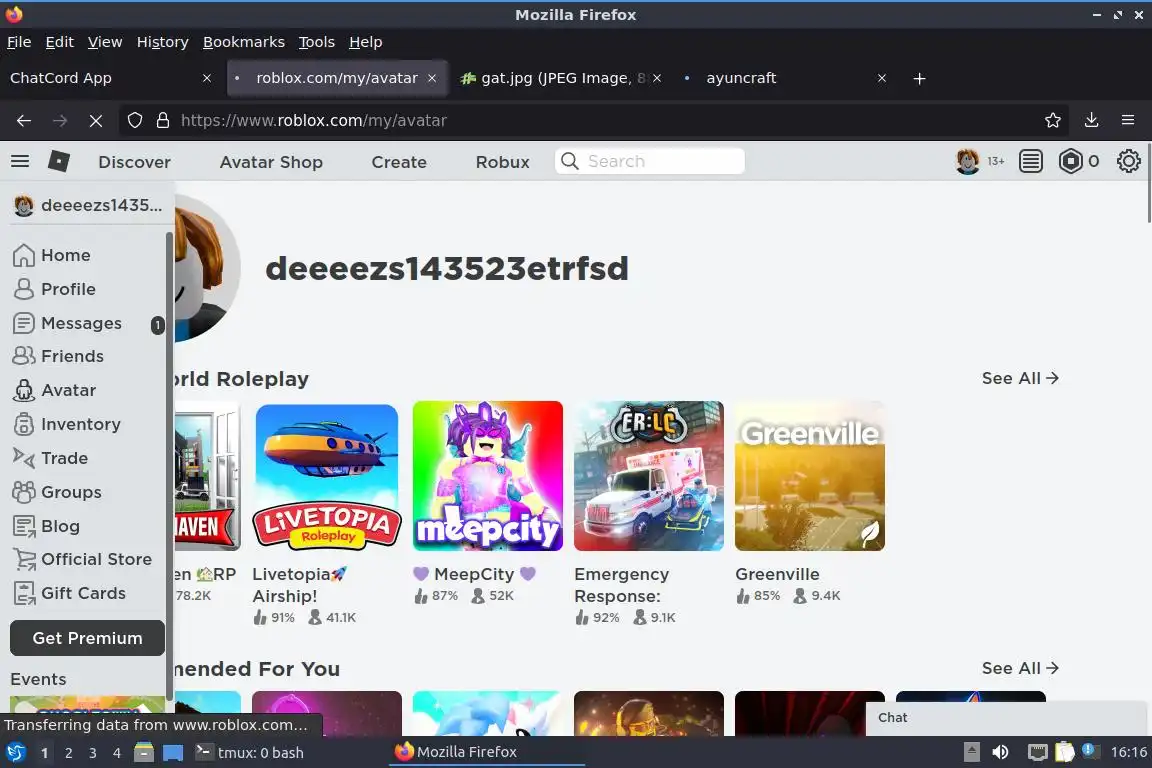Open the Create nav item
The height and width of the screenshot is (768, 1152).
[x=399, y=162]
